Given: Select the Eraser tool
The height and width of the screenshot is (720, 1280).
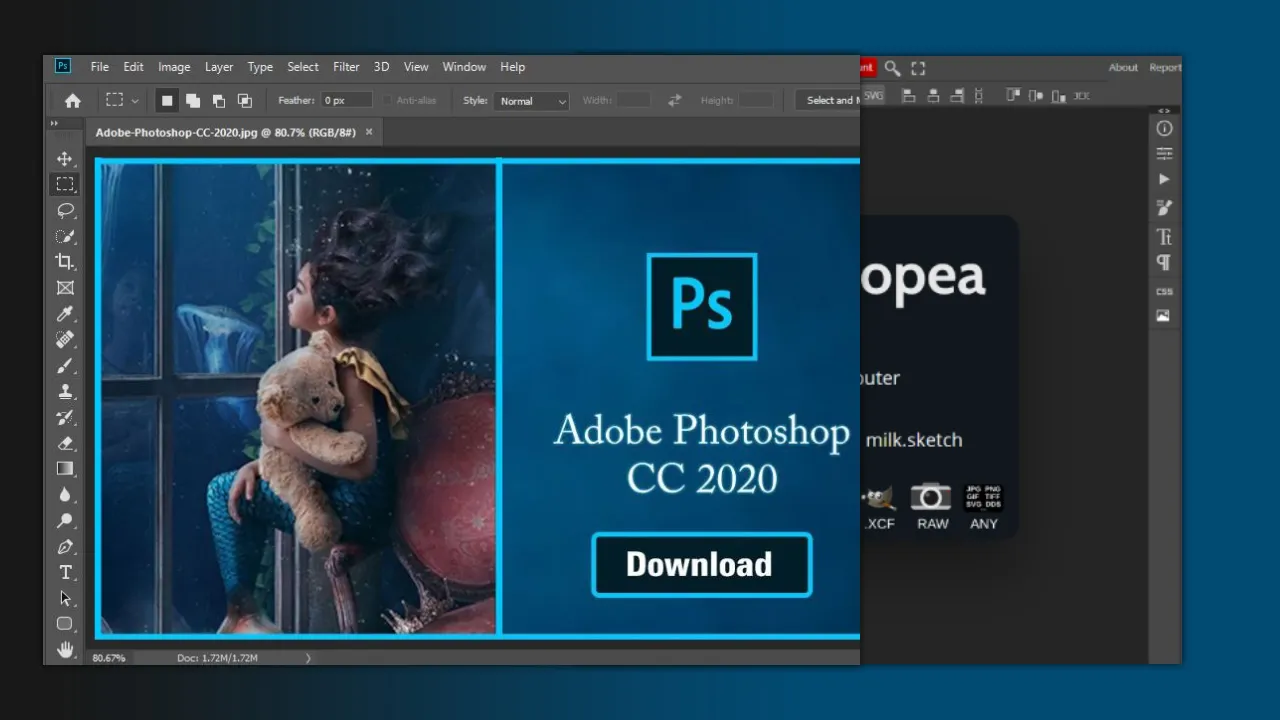Looking at the screenshot, I should pos(65,443).
